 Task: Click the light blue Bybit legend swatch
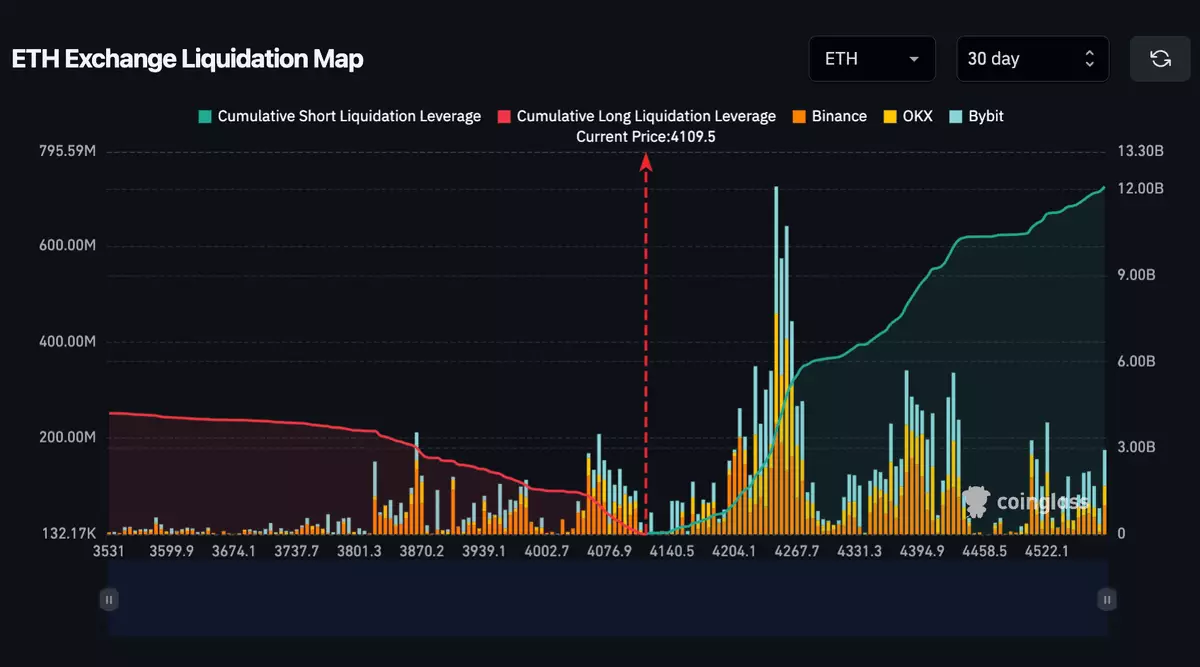(955, 116)
